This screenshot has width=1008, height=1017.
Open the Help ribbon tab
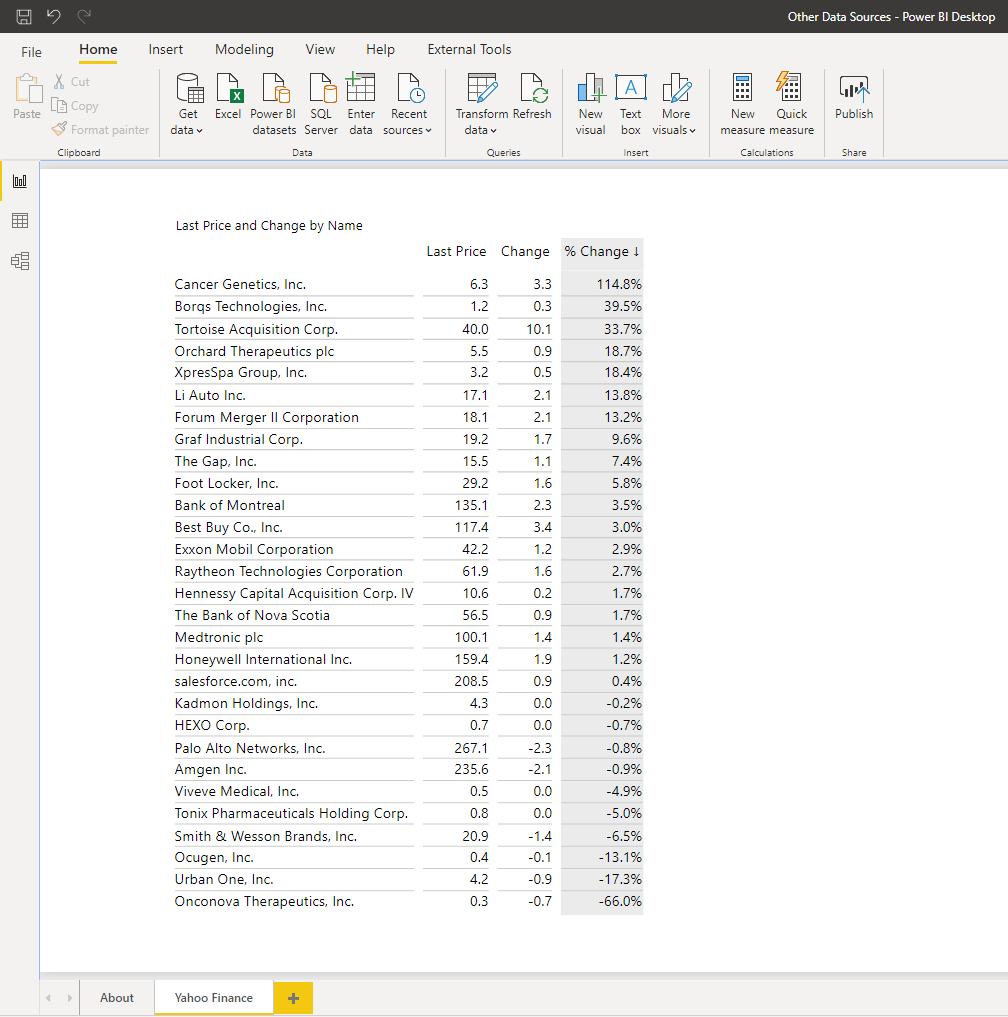(380, 49)
